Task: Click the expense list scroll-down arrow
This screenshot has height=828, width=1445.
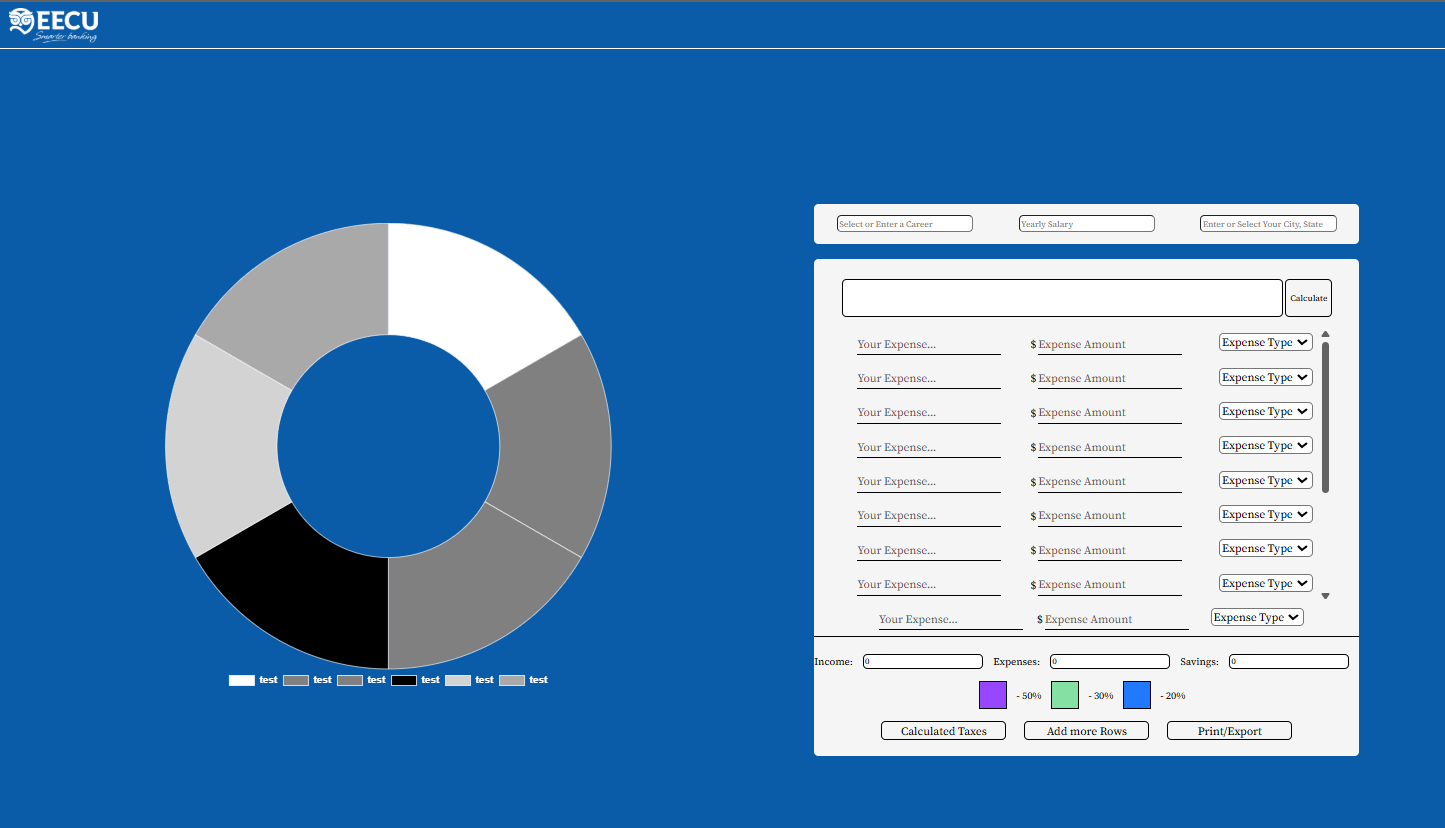Action: 1325,596
